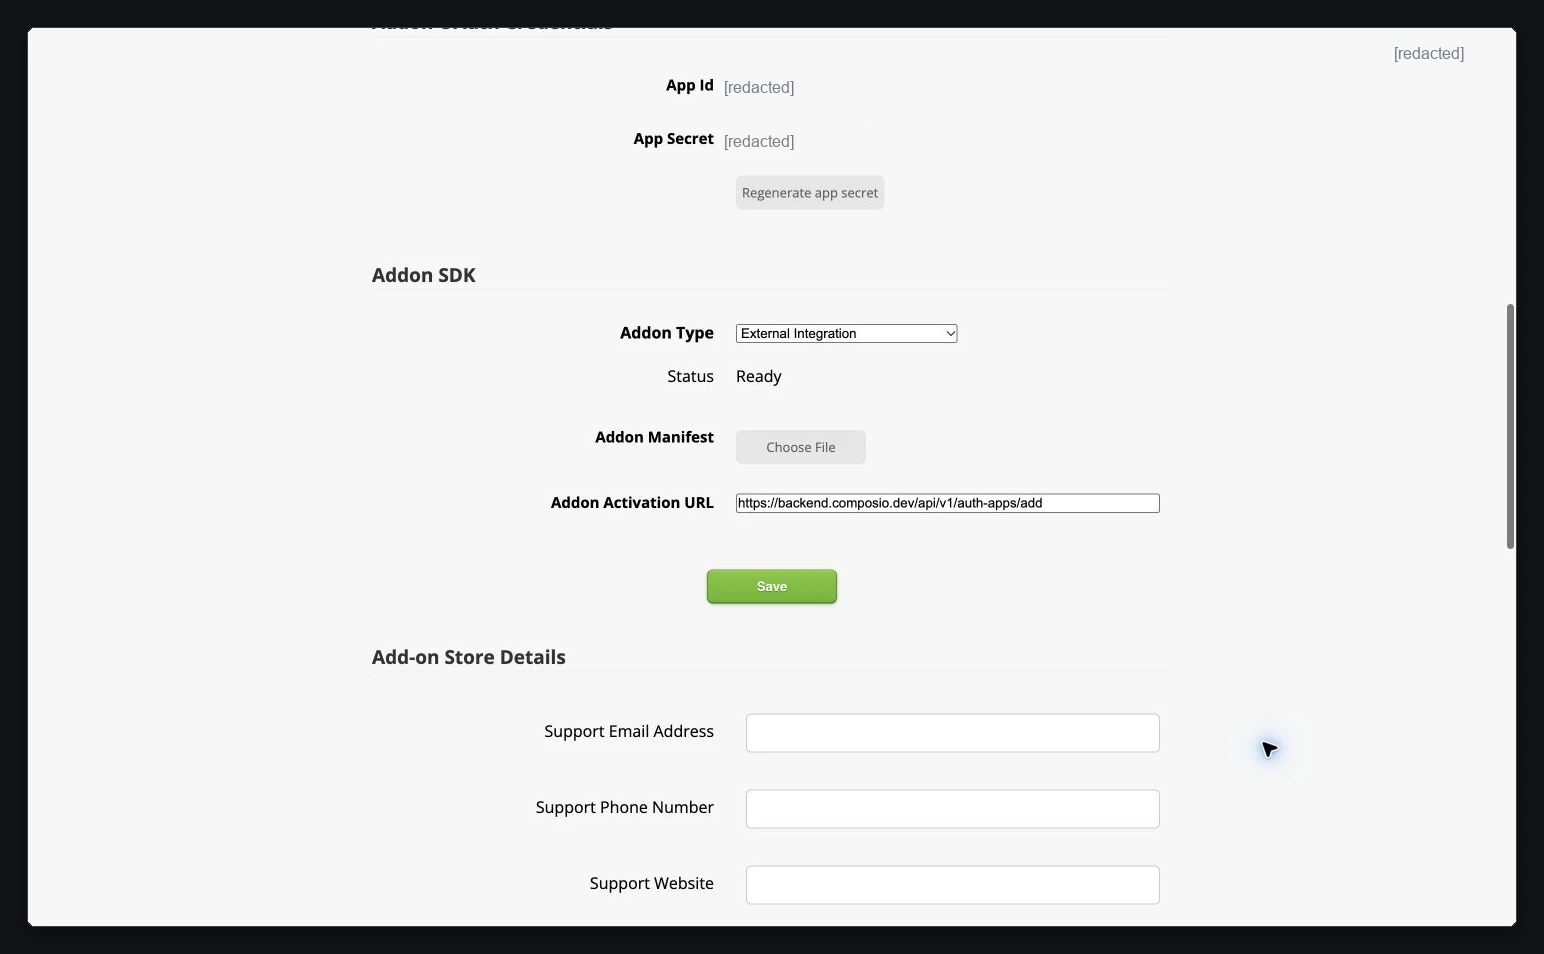
Task: Click the Add-on Store Details heading
Action: point(469,657)
